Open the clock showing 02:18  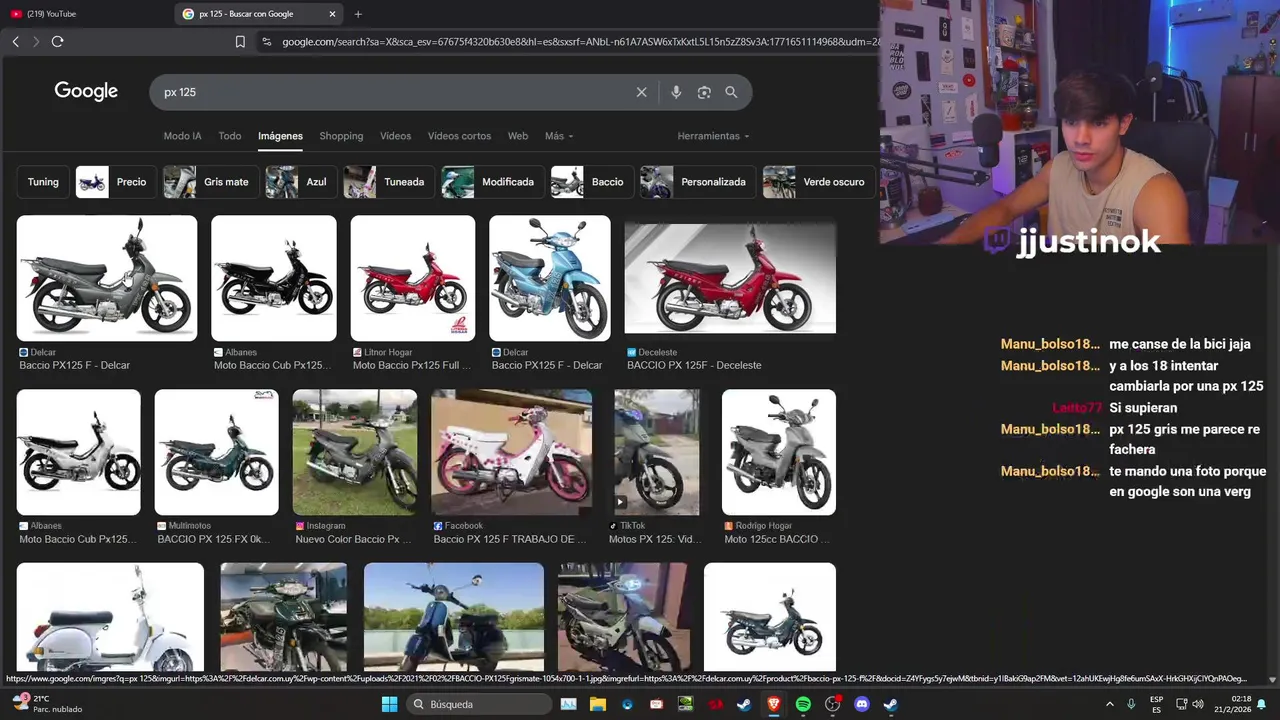point(1241,699)
